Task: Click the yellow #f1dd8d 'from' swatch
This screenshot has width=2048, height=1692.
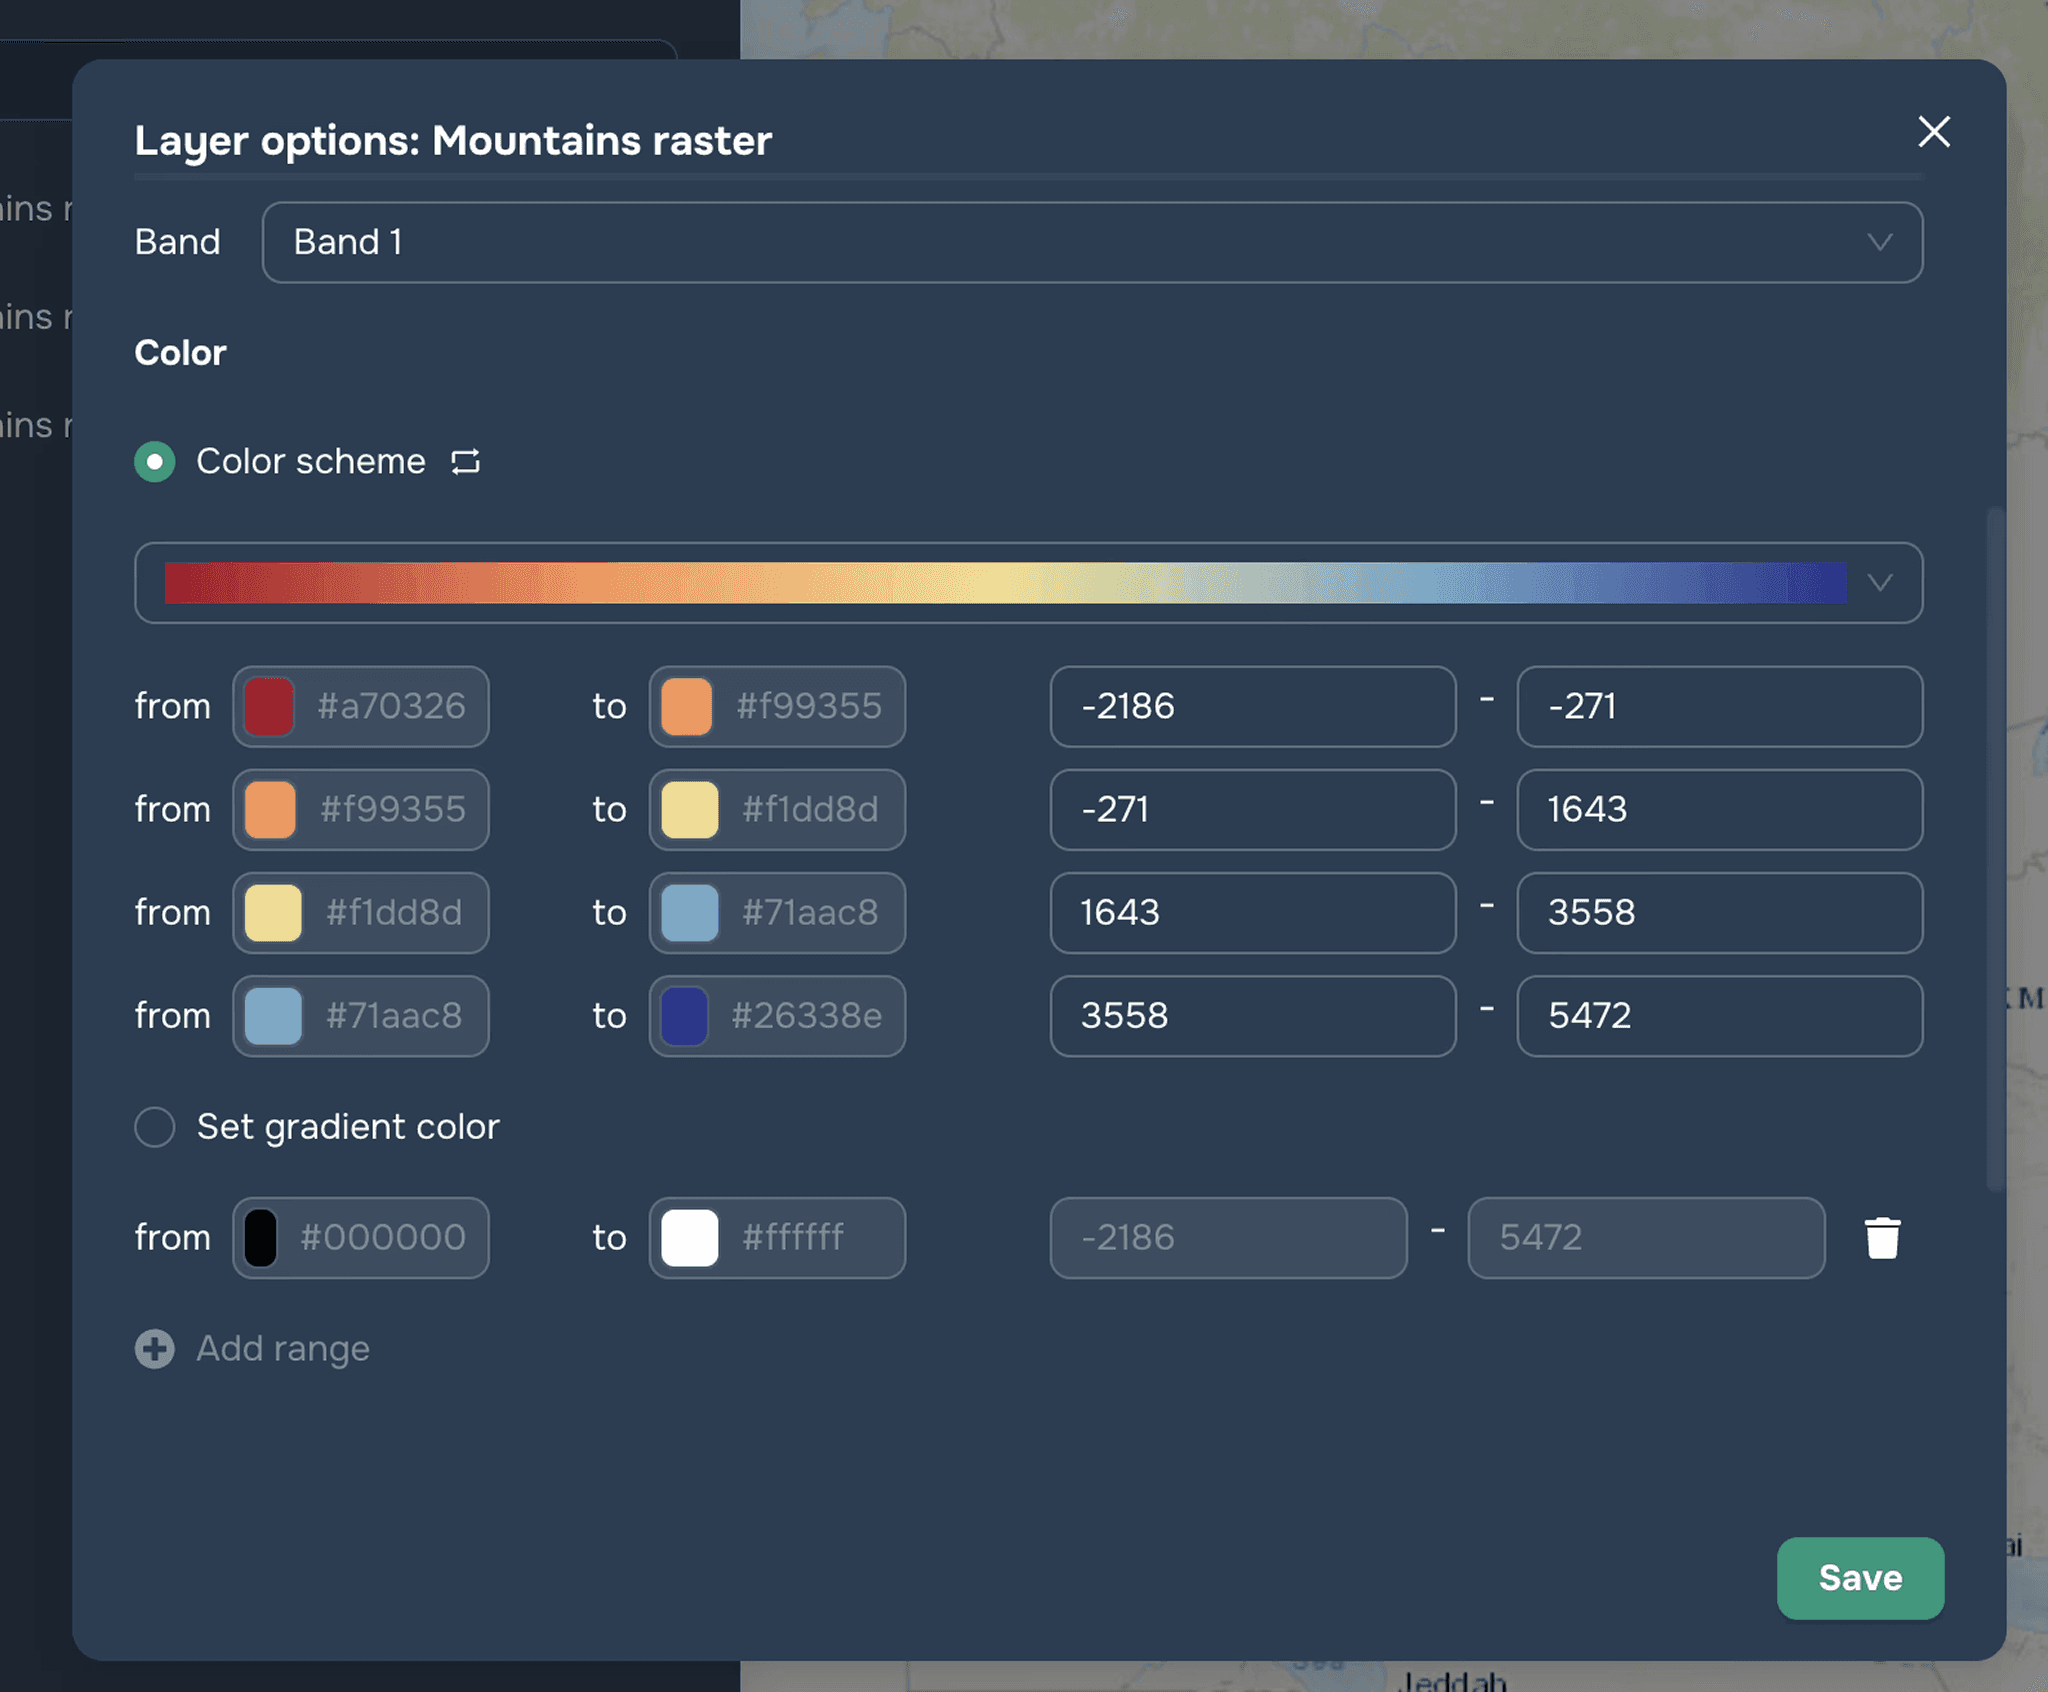Action: click(x=273, y=913)
